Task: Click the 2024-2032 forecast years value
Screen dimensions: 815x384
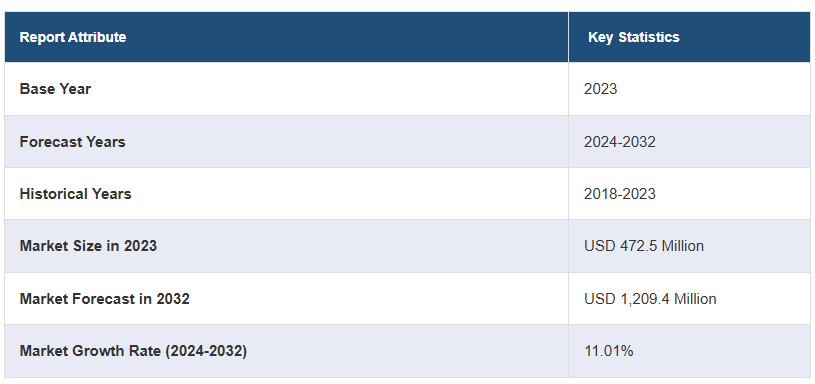Action: pyautogui.click(x=620, y=141)
